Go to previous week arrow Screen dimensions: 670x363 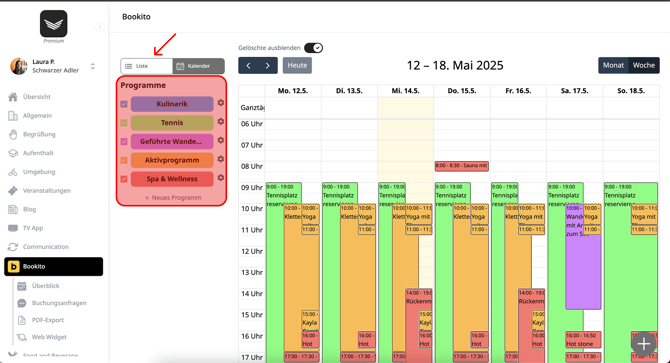tap(248, 66)
